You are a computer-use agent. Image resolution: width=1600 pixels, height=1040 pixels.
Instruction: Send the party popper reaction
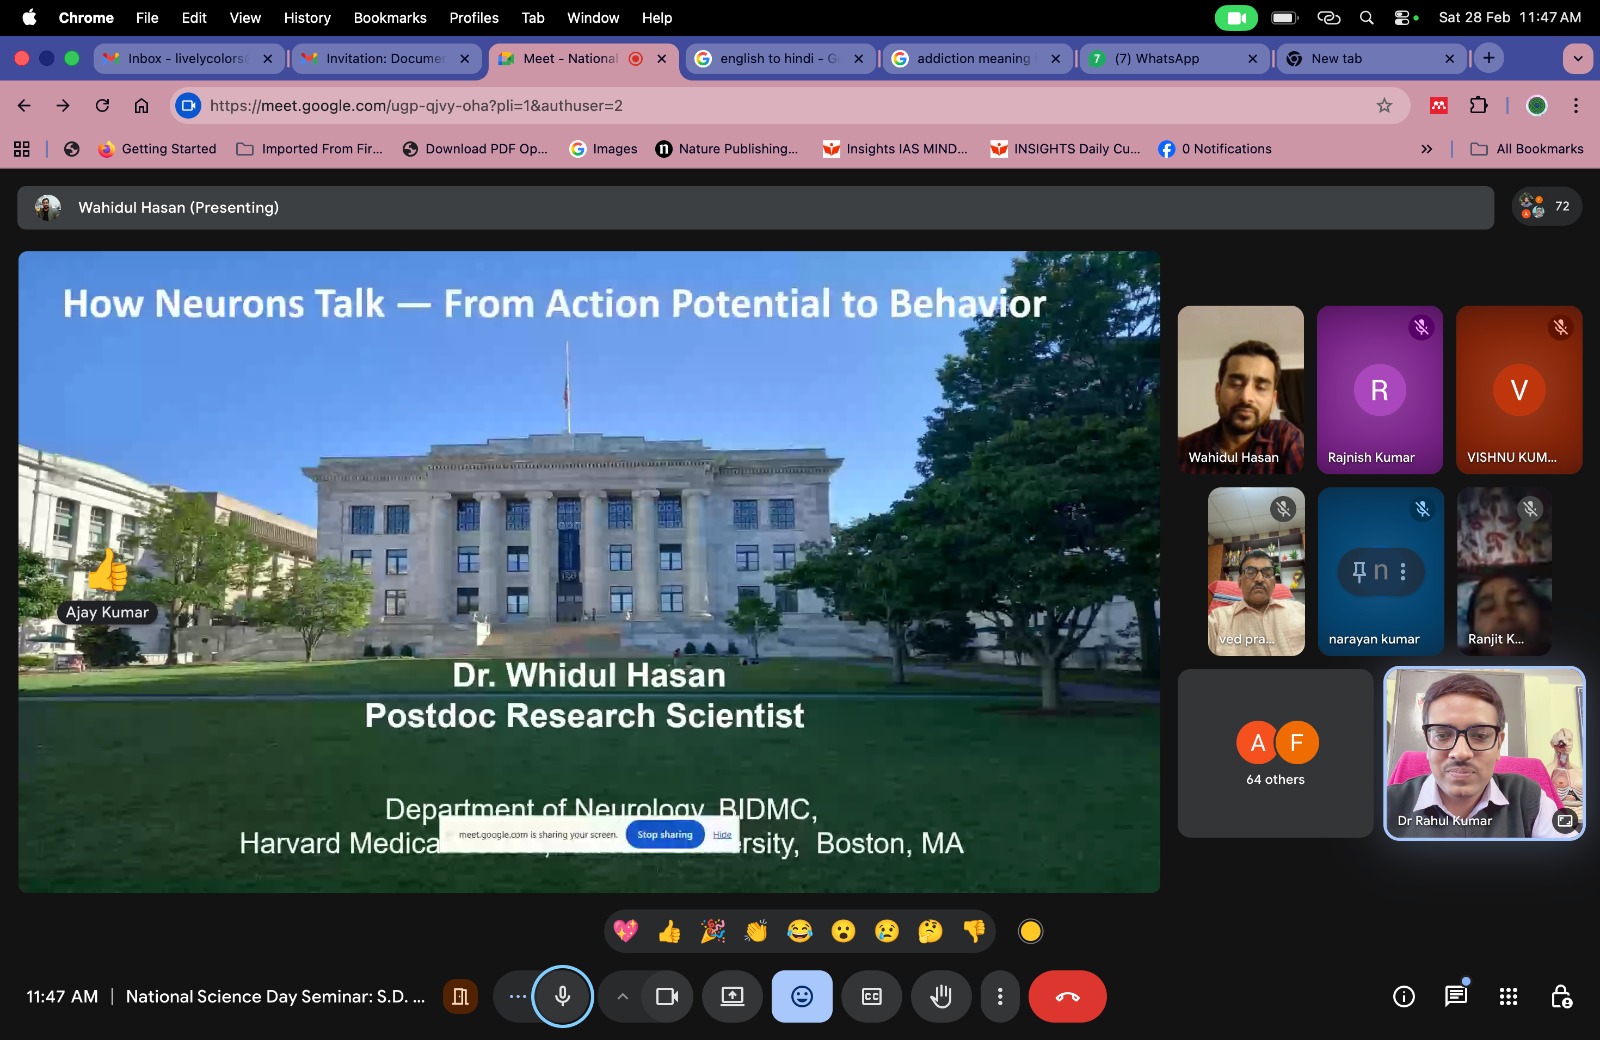[x=713, y=932]
